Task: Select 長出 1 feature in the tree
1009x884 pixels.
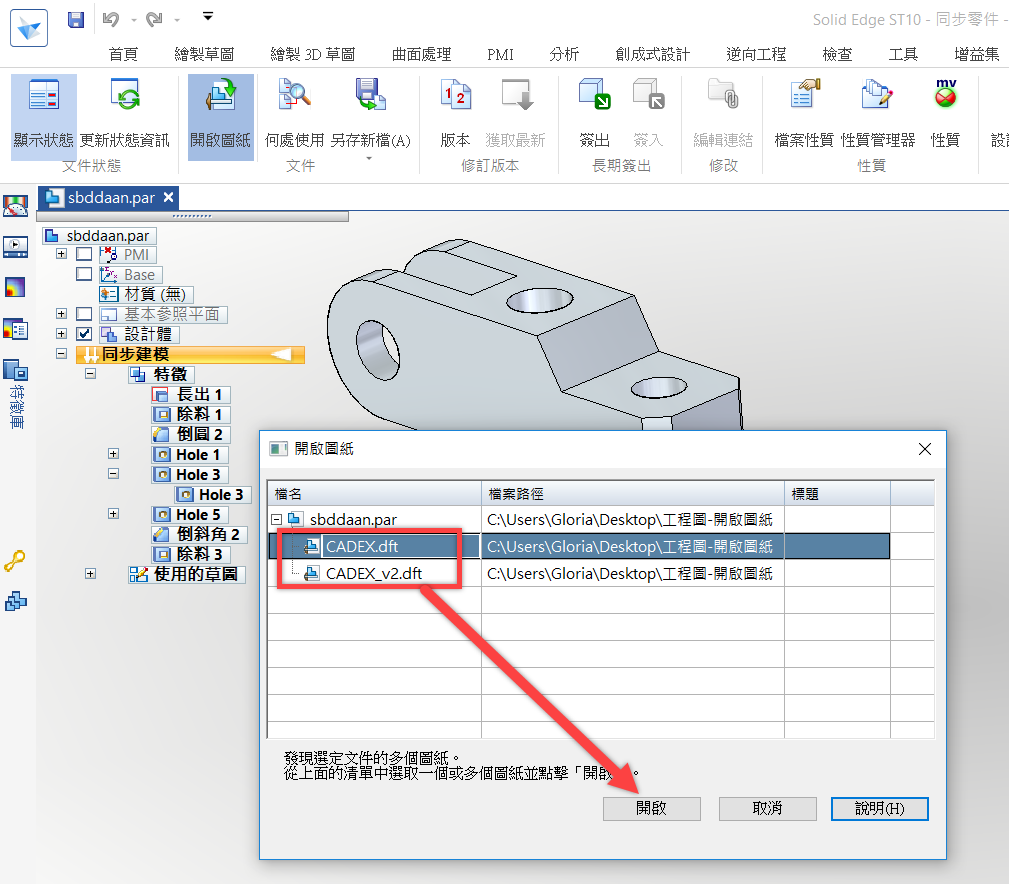Action: [x=190, y=394]
